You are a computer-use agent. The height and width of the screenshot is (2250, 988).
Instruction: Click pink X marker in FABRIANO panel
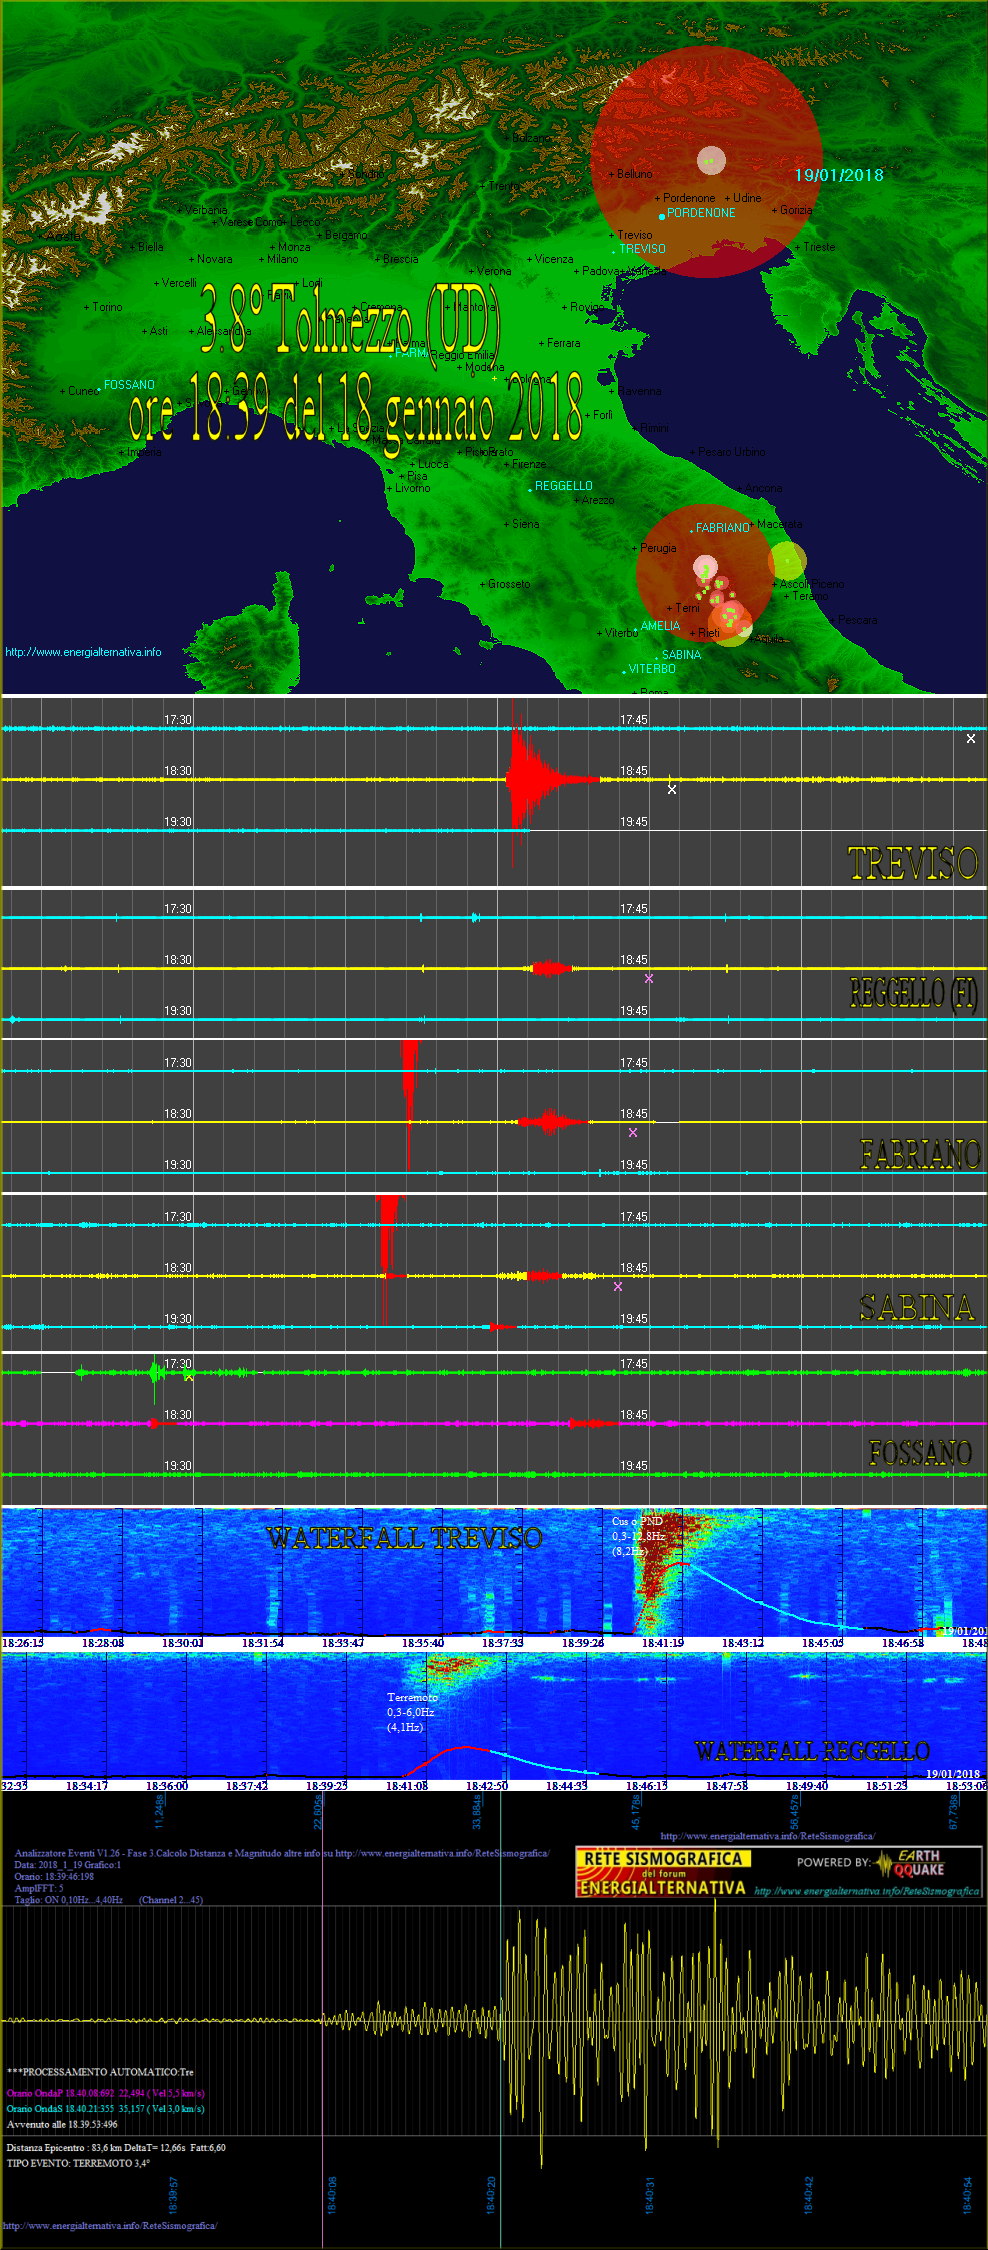tap(633, 1132)
